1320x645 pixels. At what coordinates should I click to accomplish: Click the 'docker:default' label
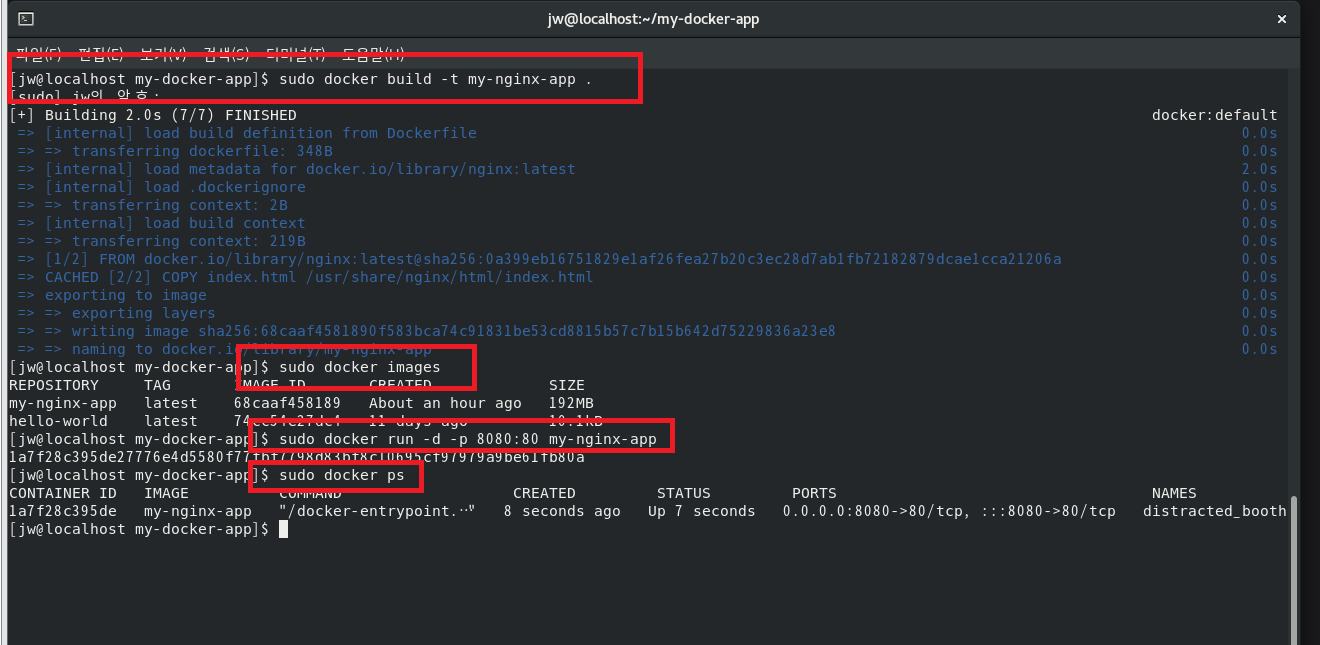point(1215,115)
